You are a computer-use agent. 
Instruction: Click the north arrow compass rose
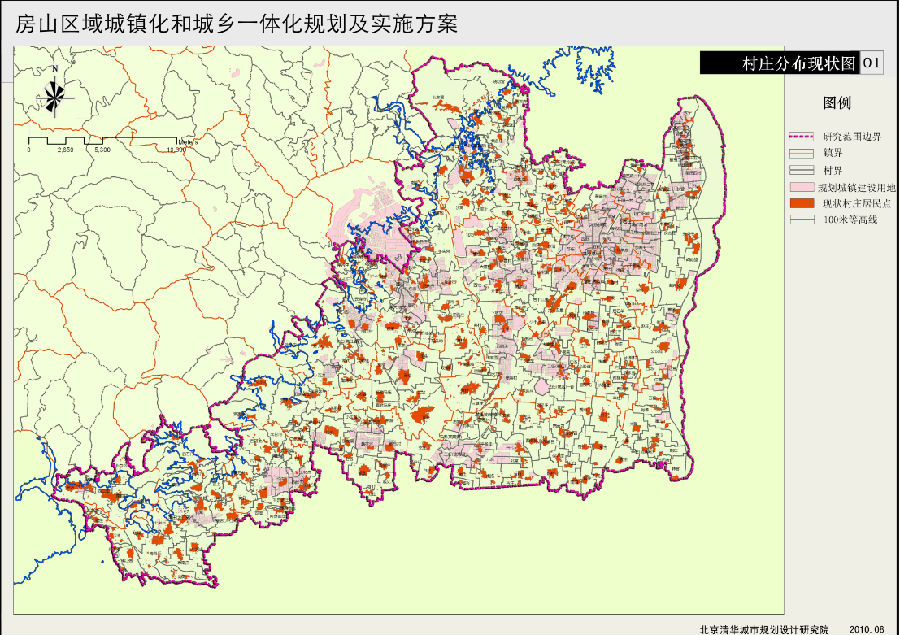55,92
